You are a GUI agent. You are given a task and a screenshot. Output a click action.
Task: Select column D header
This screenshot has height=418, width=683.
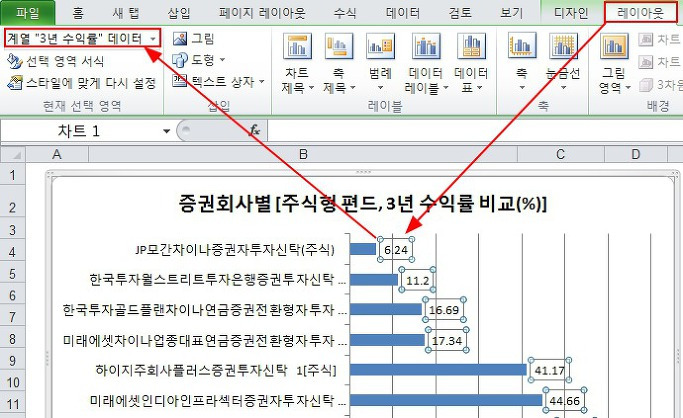point(636,154)
